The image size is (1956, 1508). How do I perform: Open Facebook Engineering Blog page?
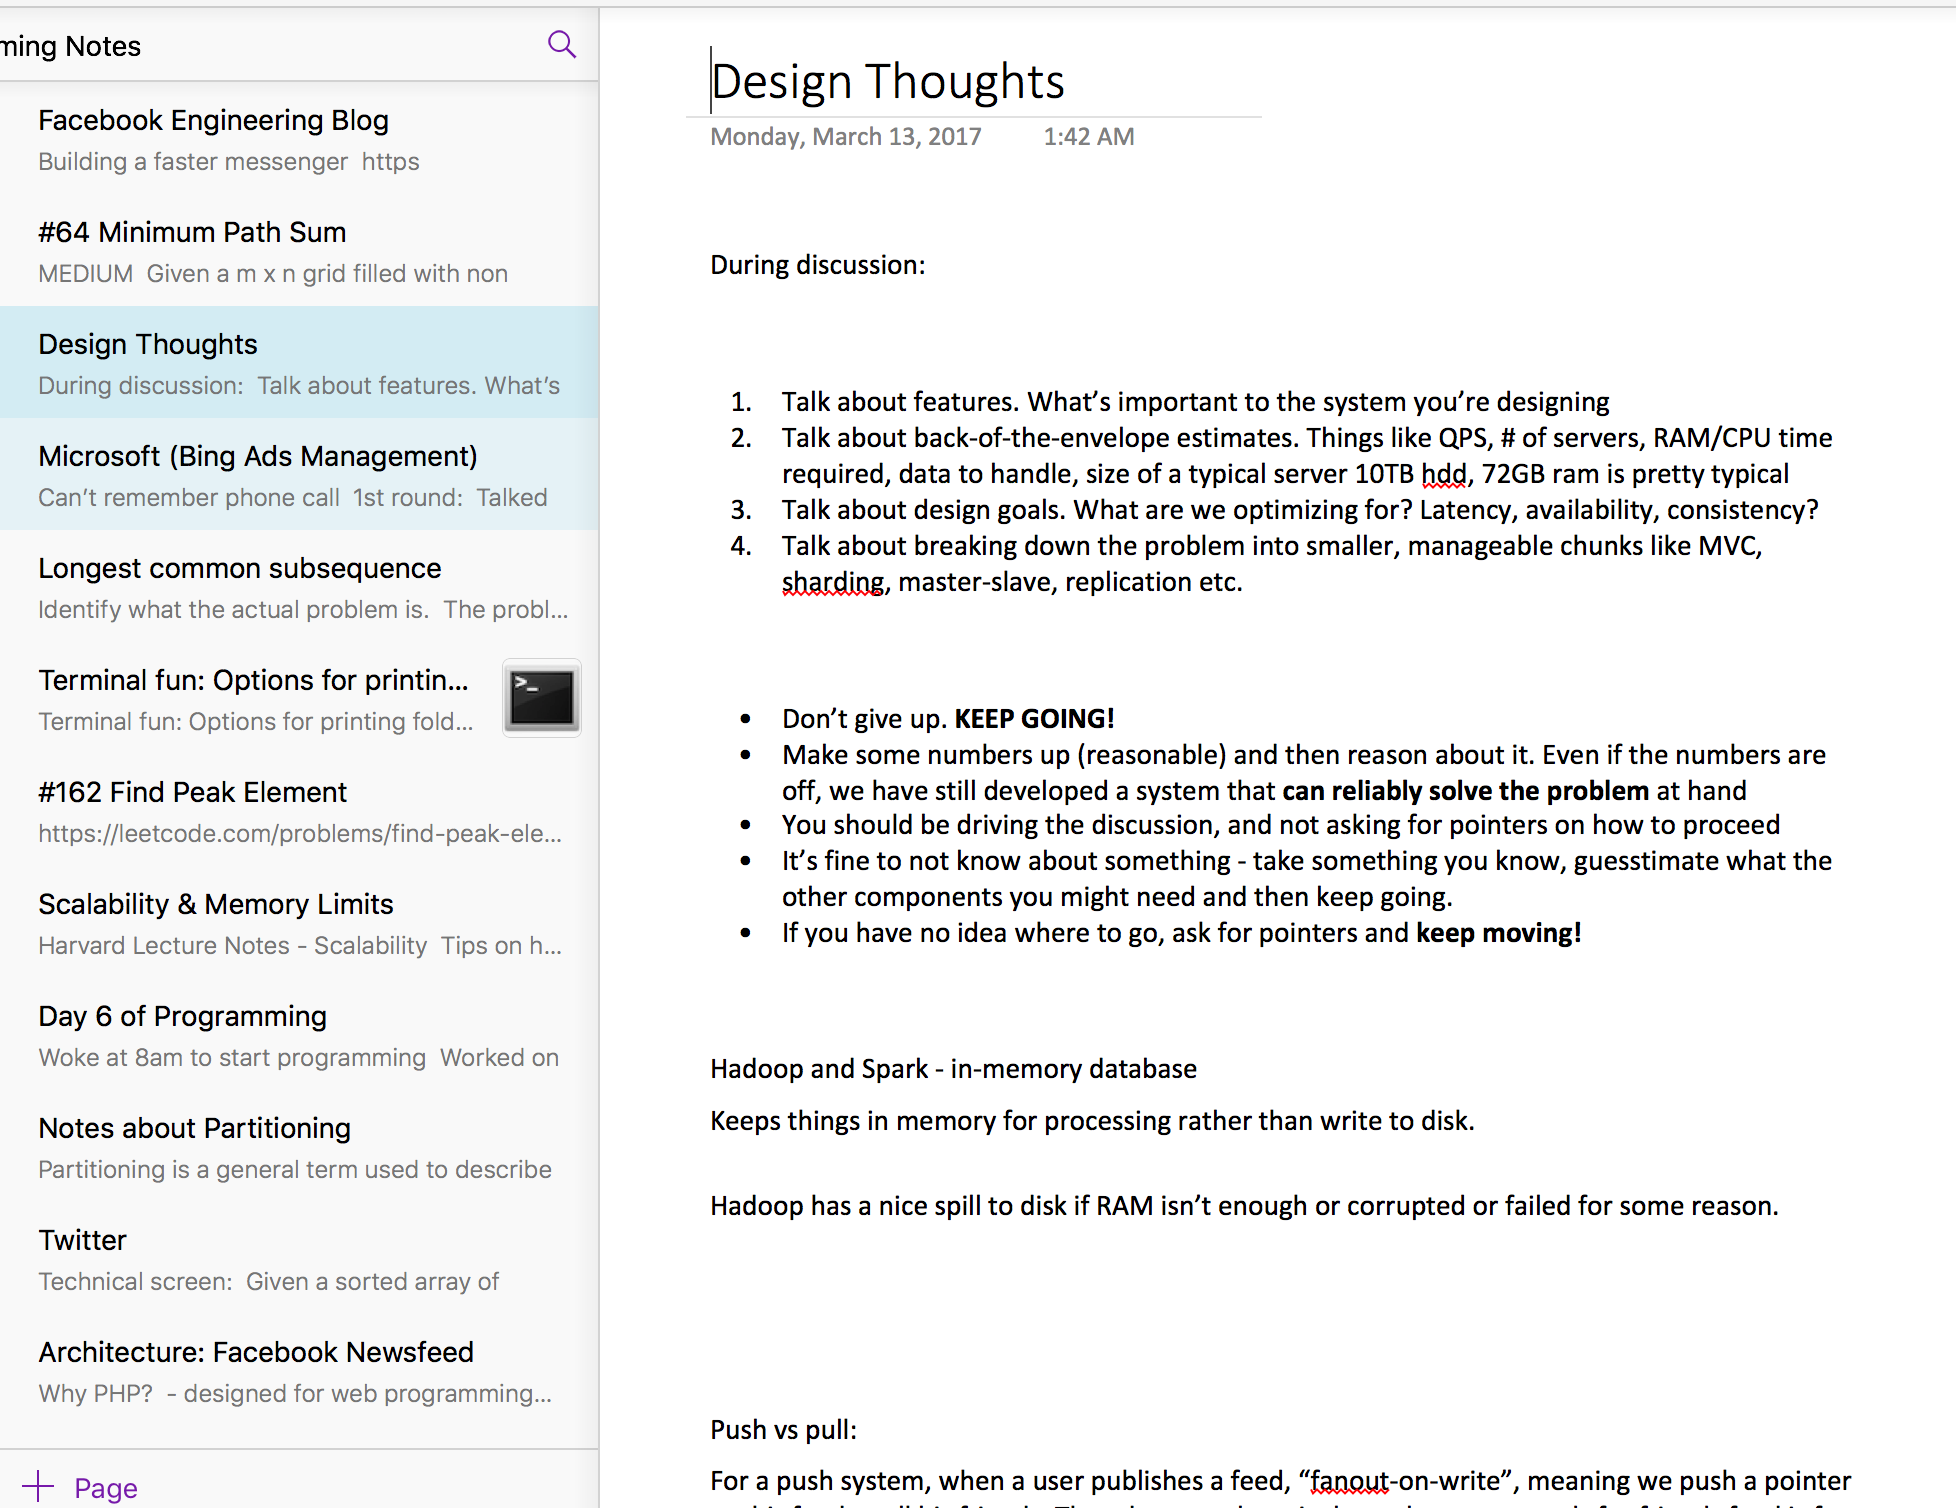click(x=213, y=121)
